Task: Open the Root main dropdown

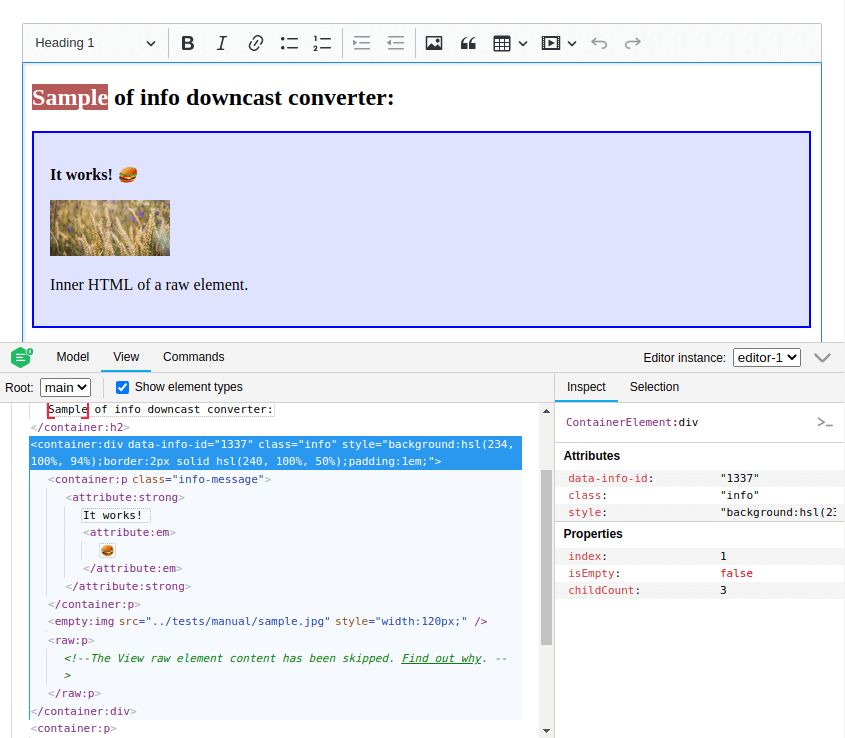Action: 66,387
